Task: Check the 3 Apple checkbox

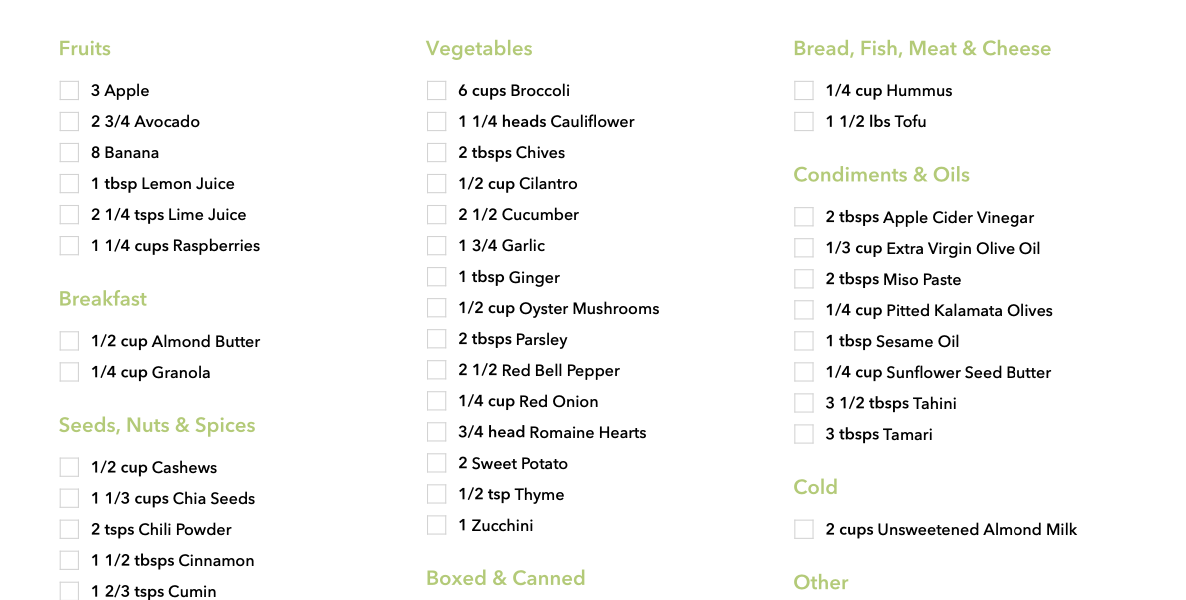Action: 70,91
